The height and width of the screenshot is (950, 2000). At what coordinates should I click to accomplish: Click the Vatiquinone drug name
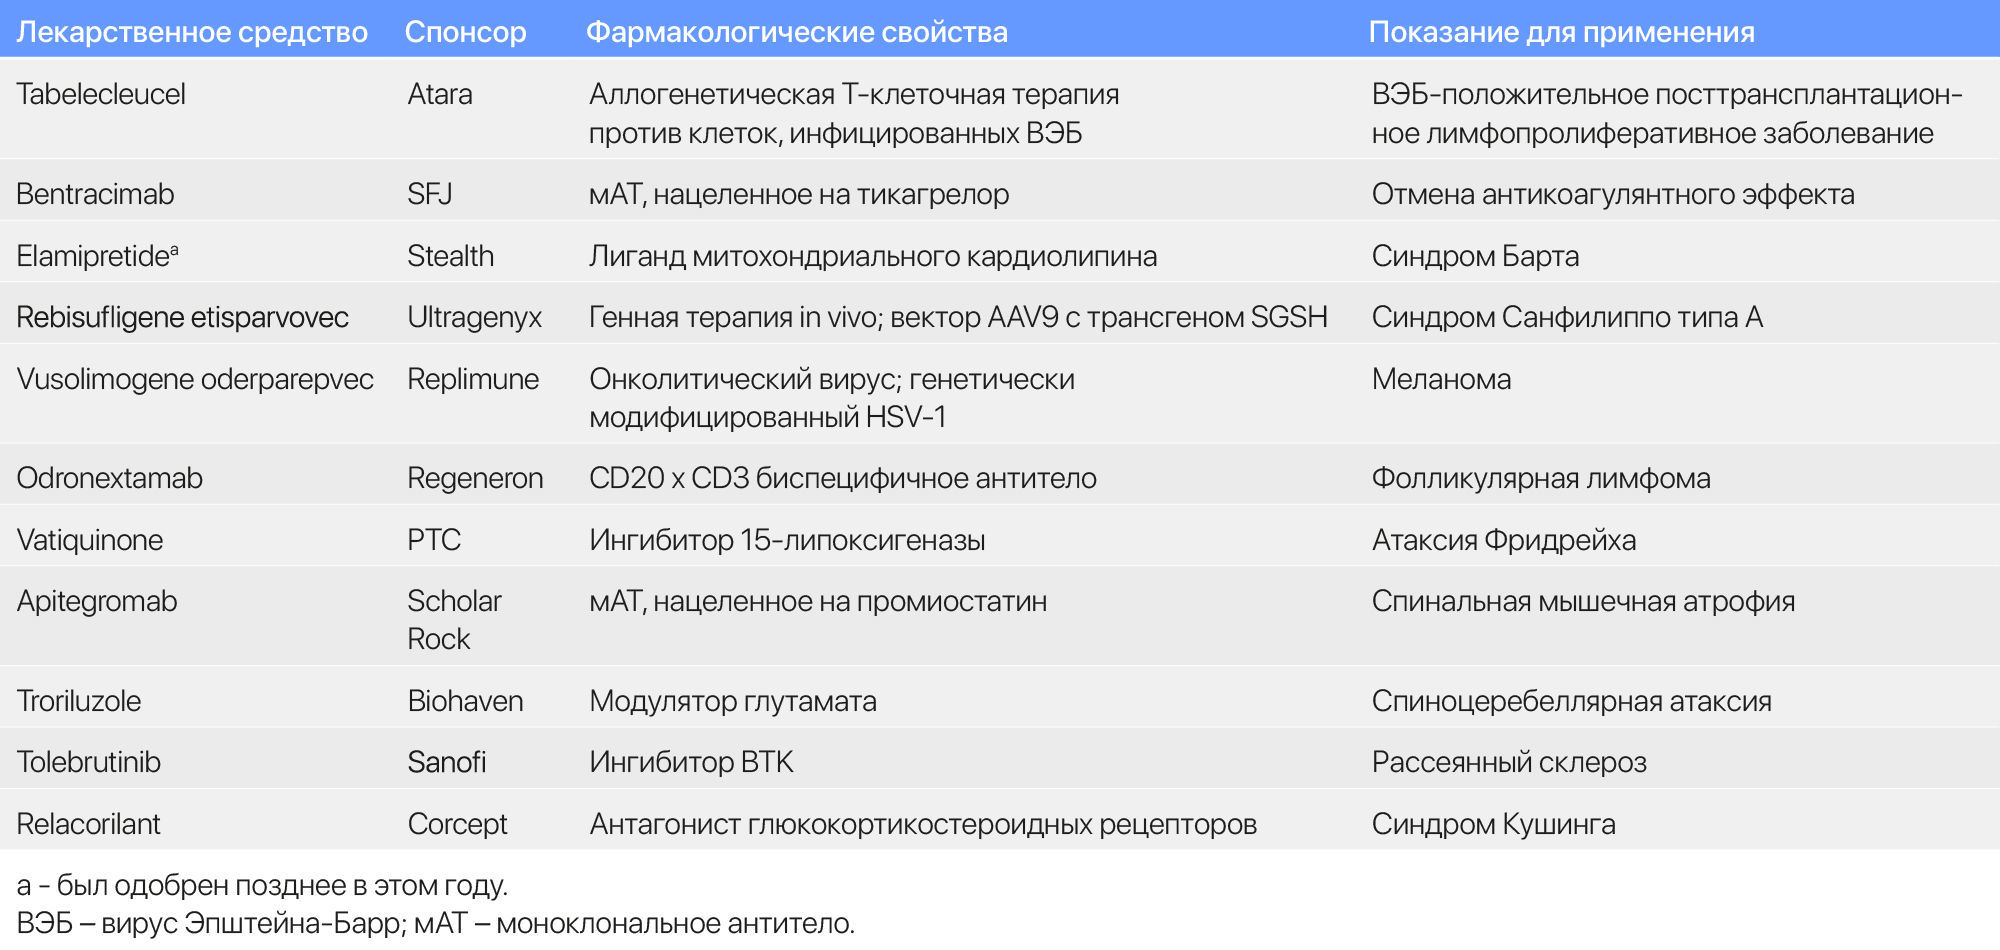coord(89,540)
